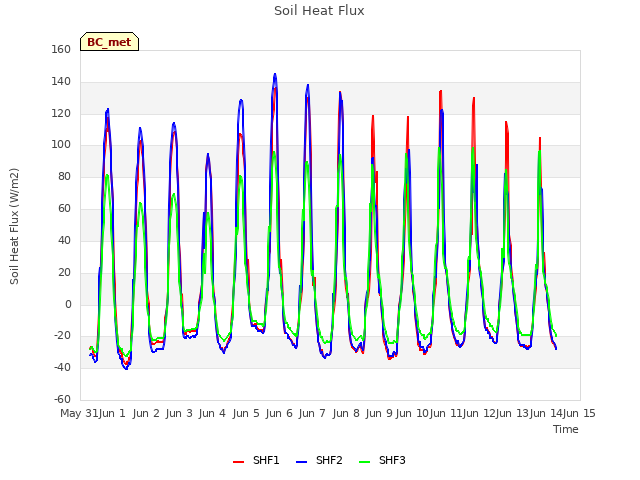Click the 40 y-axis tick label
This screenshot has height=480, width=640.
[64, 240]
